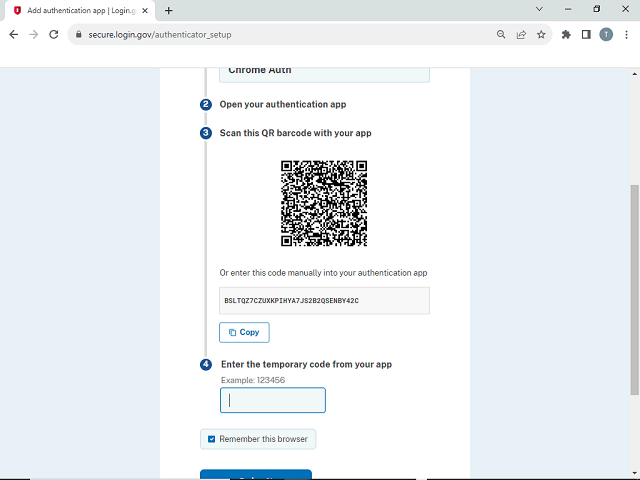Copy the manual authentication code
This screenshot has width=640, height=480.
[x=244, y=332]
